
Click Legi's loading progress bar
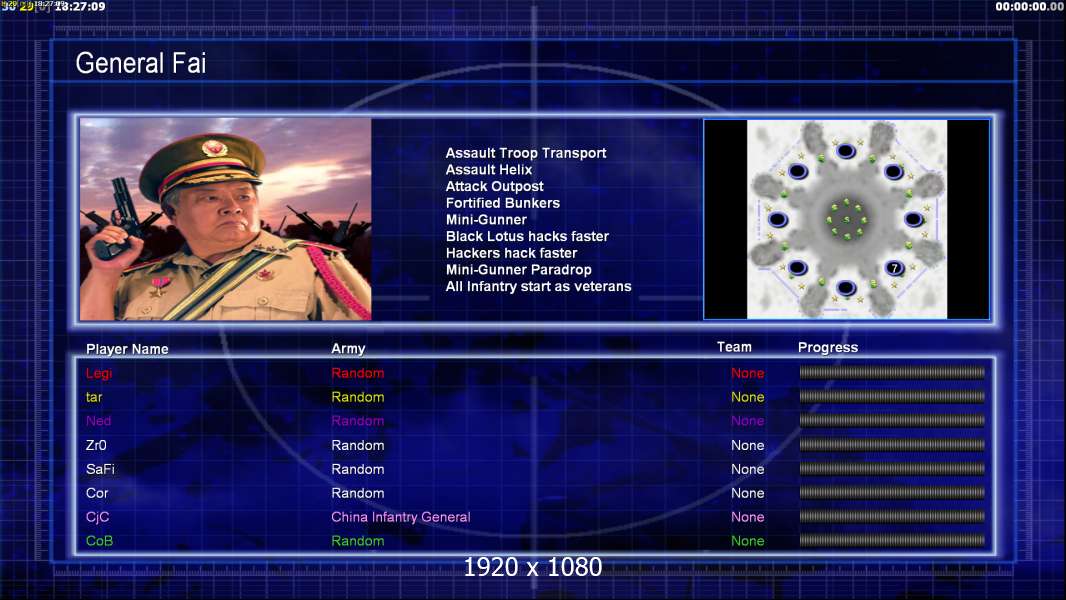click(x=892, y=372)
